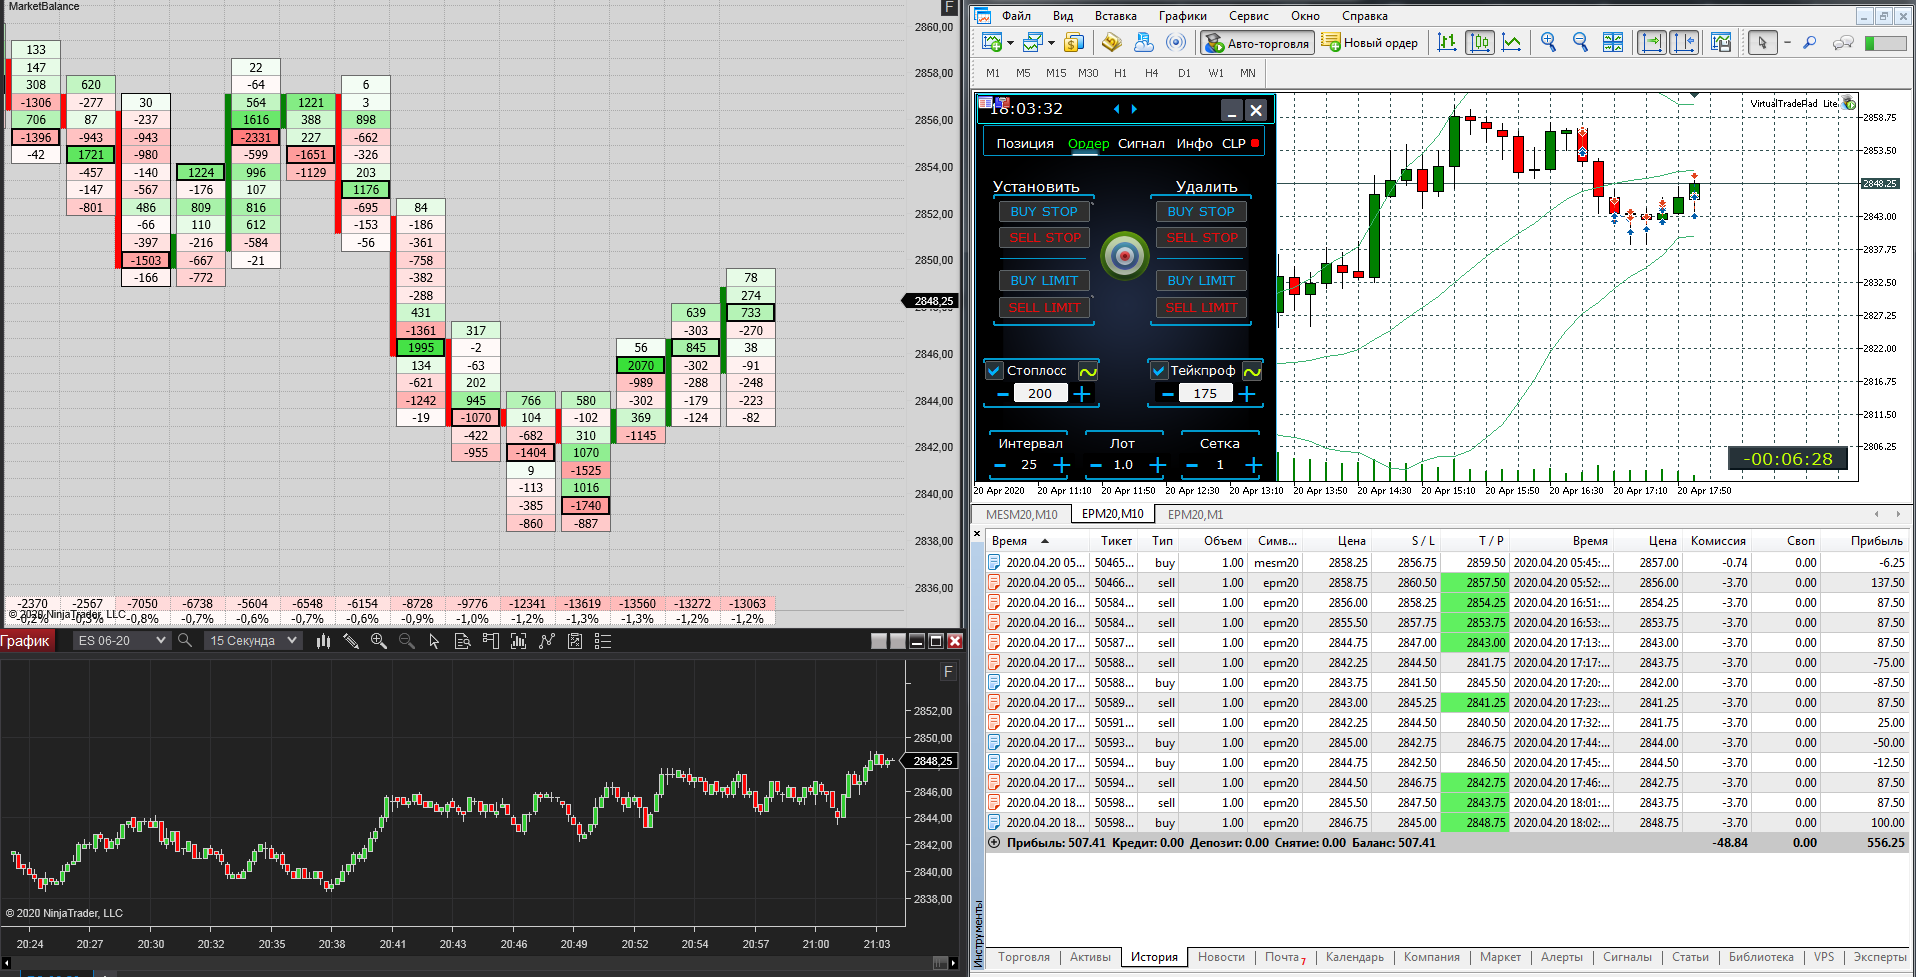Select the Позиция tab in trade pad
The height and width of the screenshot is (977, 1916).
[x=1025, y=143]
